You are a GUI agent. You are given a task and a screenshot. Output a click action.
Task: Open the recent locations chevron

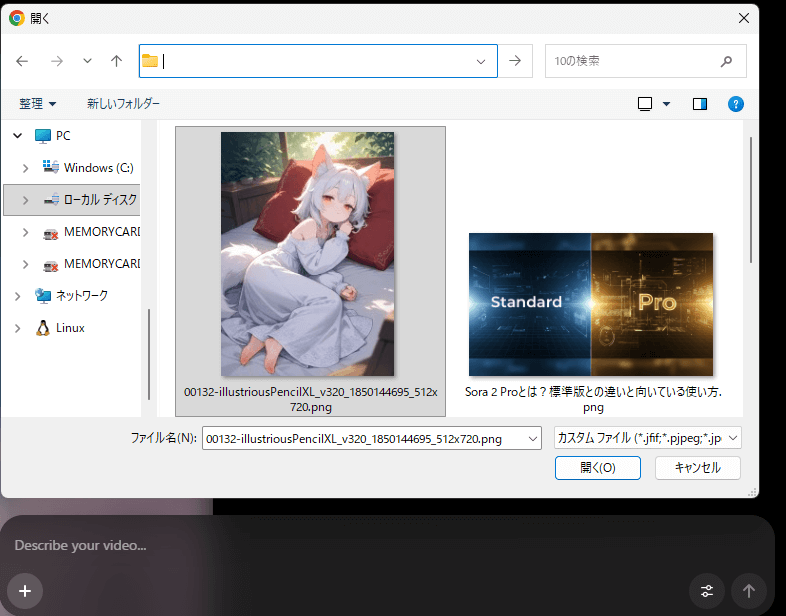pyautogui.click(x=87, y=61)
